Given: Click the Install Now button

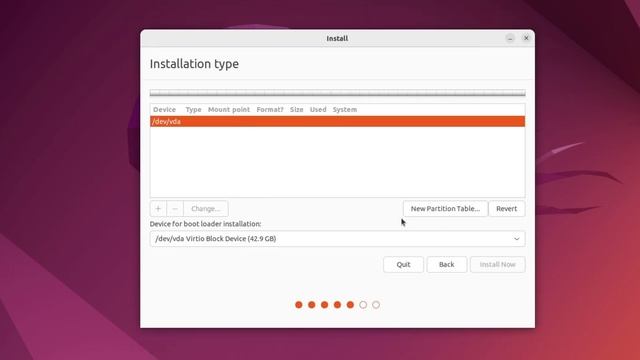Looking at the screenshot, I should (x=498, y=264).
